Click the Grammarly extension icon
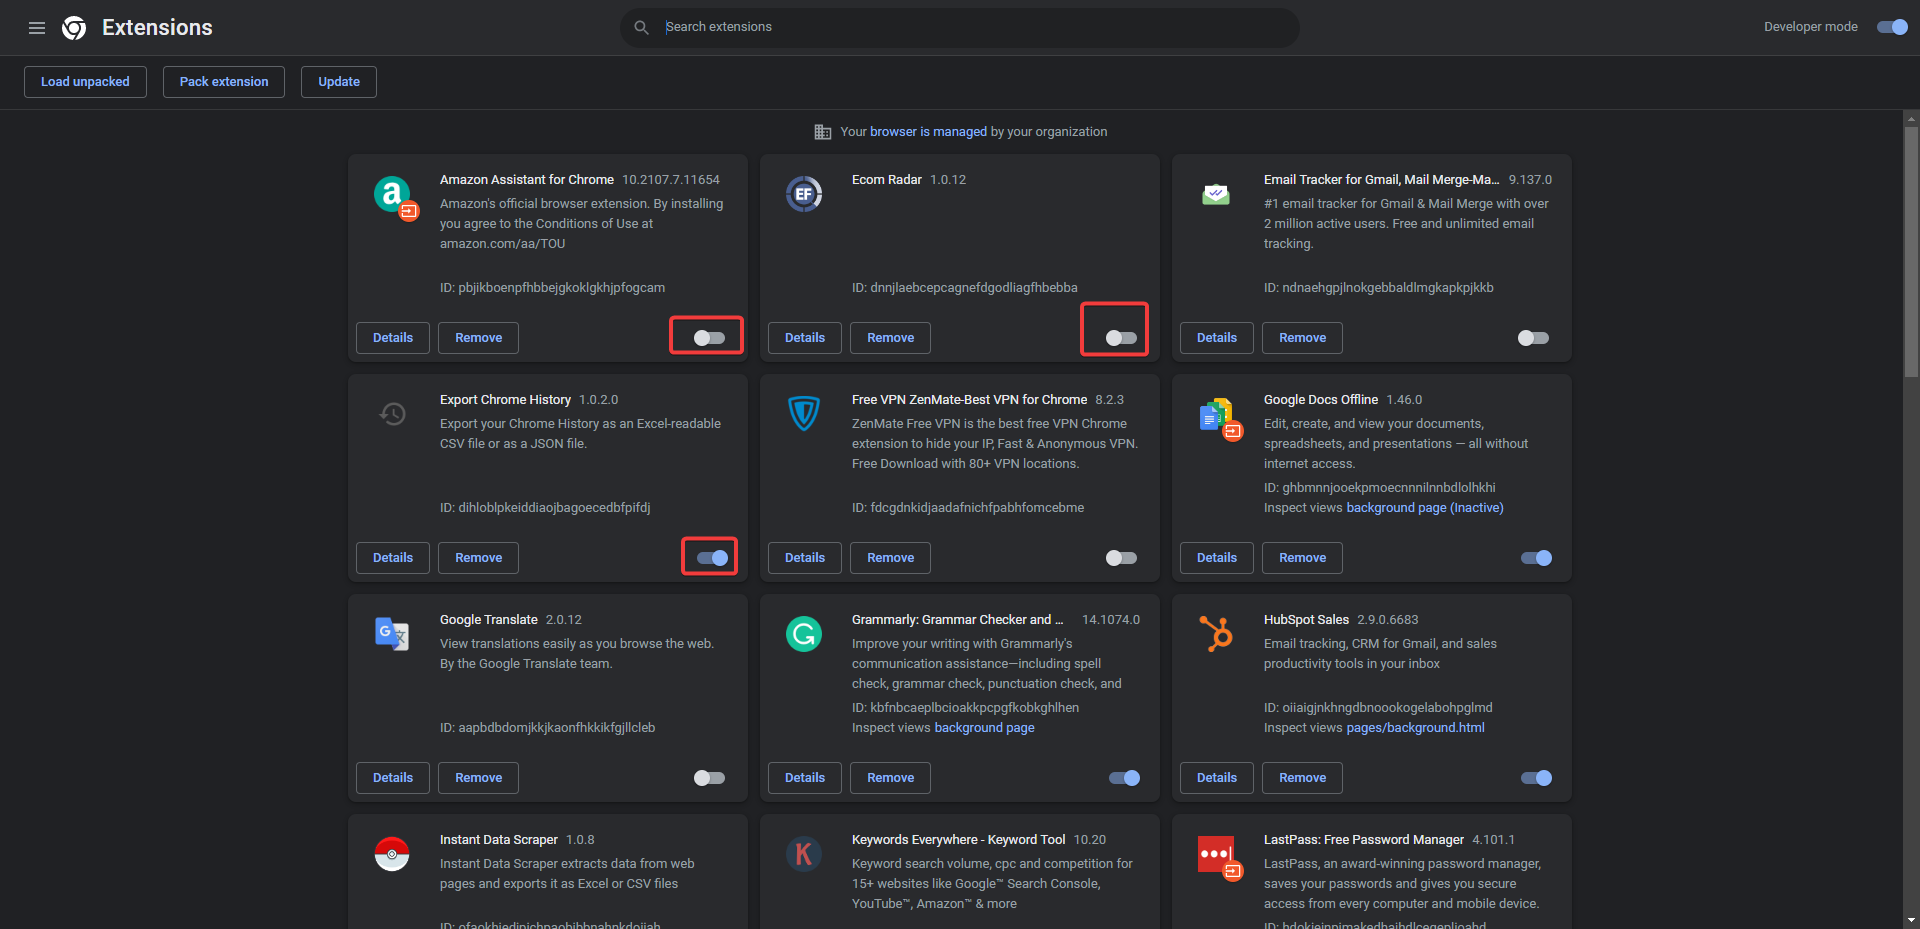 point(804,634)
